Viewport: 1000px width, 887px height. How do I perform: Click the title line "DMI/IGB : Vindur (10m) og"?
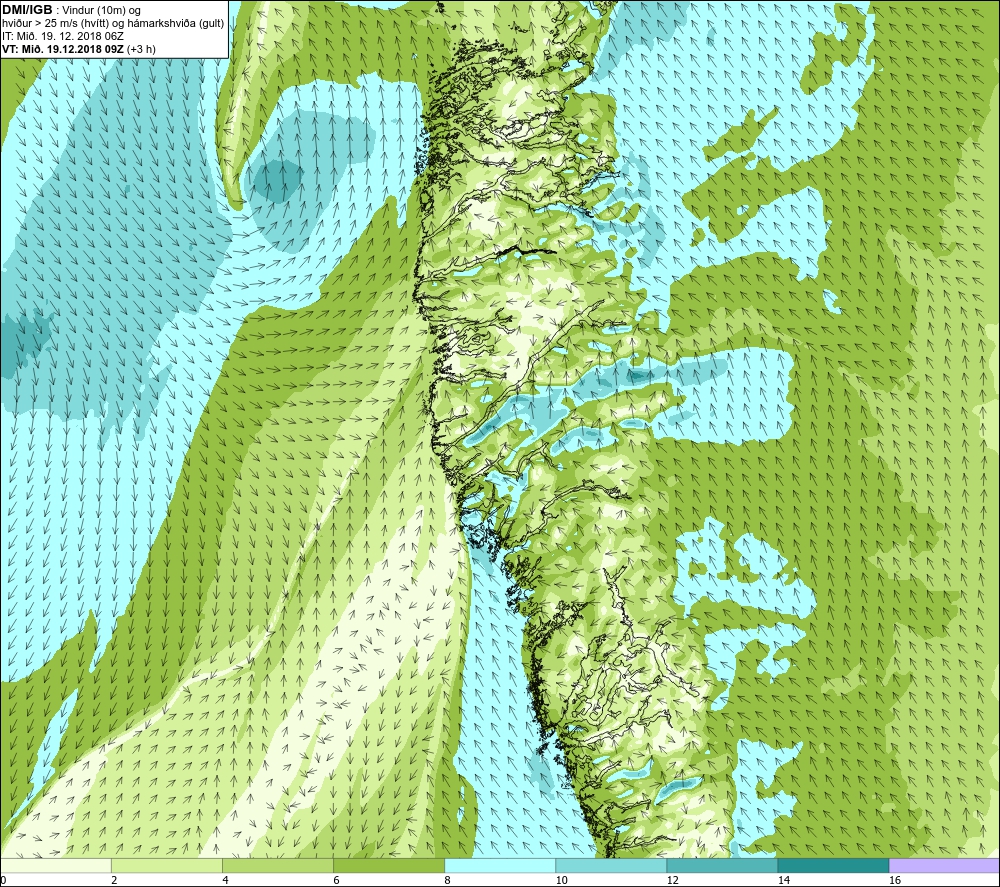71,10
